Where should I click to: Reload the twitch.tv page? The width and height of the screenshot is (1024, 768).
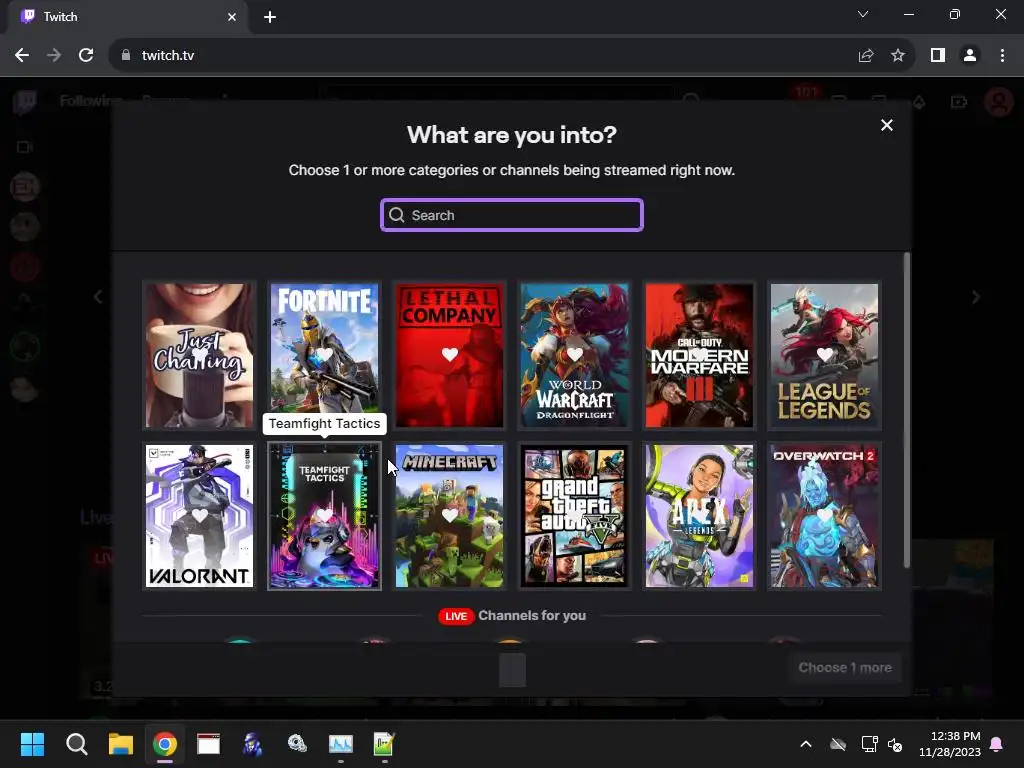pos(86,56)
